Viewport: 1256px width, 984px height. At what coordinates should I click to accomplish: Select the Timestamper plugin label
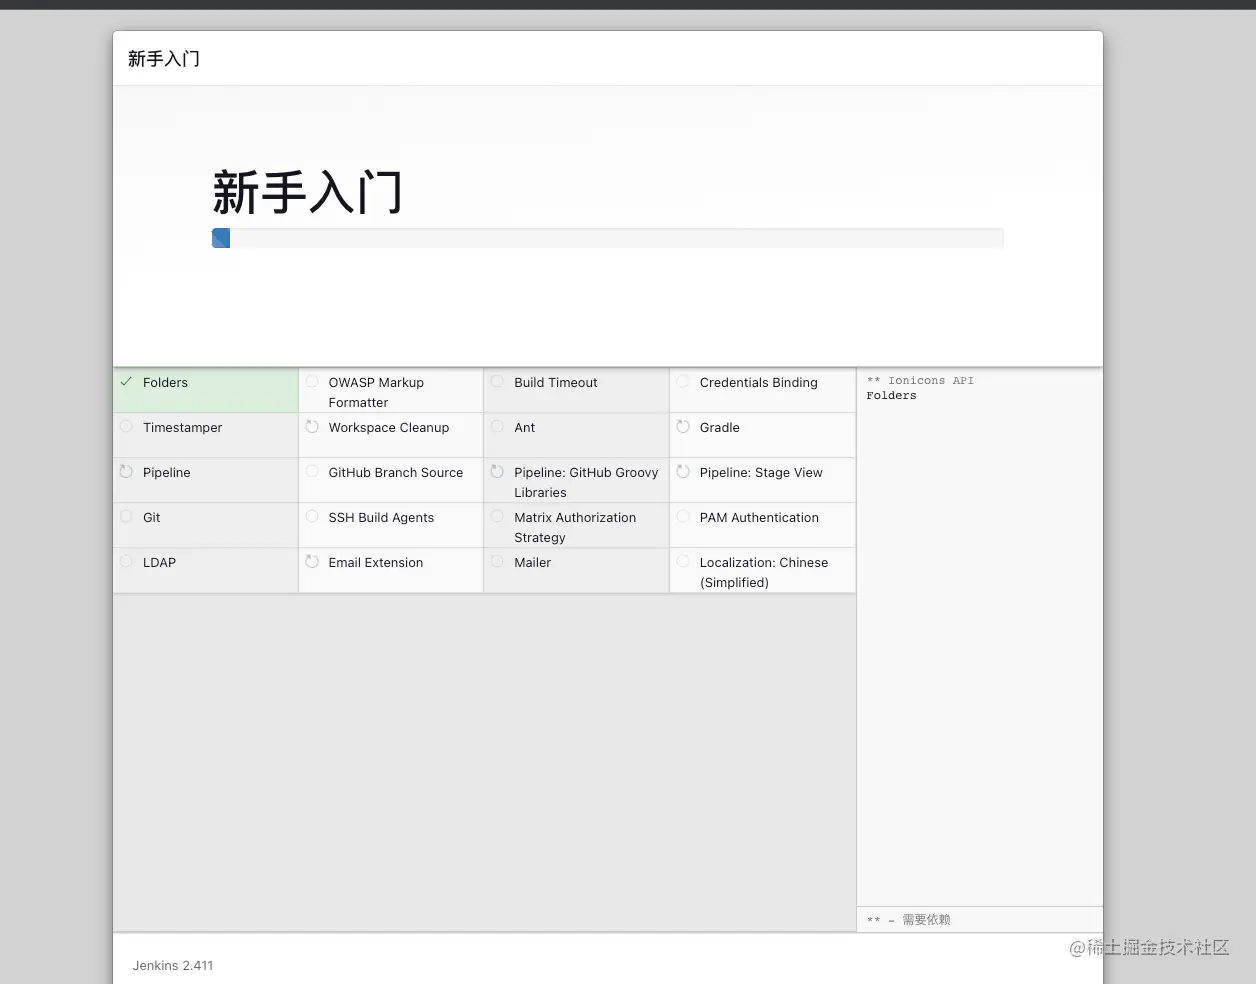(x=182, y=427)
